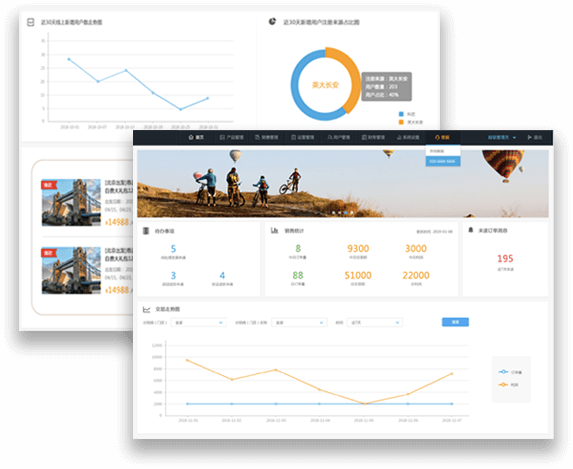Open the time range dropdown showing 7 days
The image size is (573, 469).
pos(375,323)
